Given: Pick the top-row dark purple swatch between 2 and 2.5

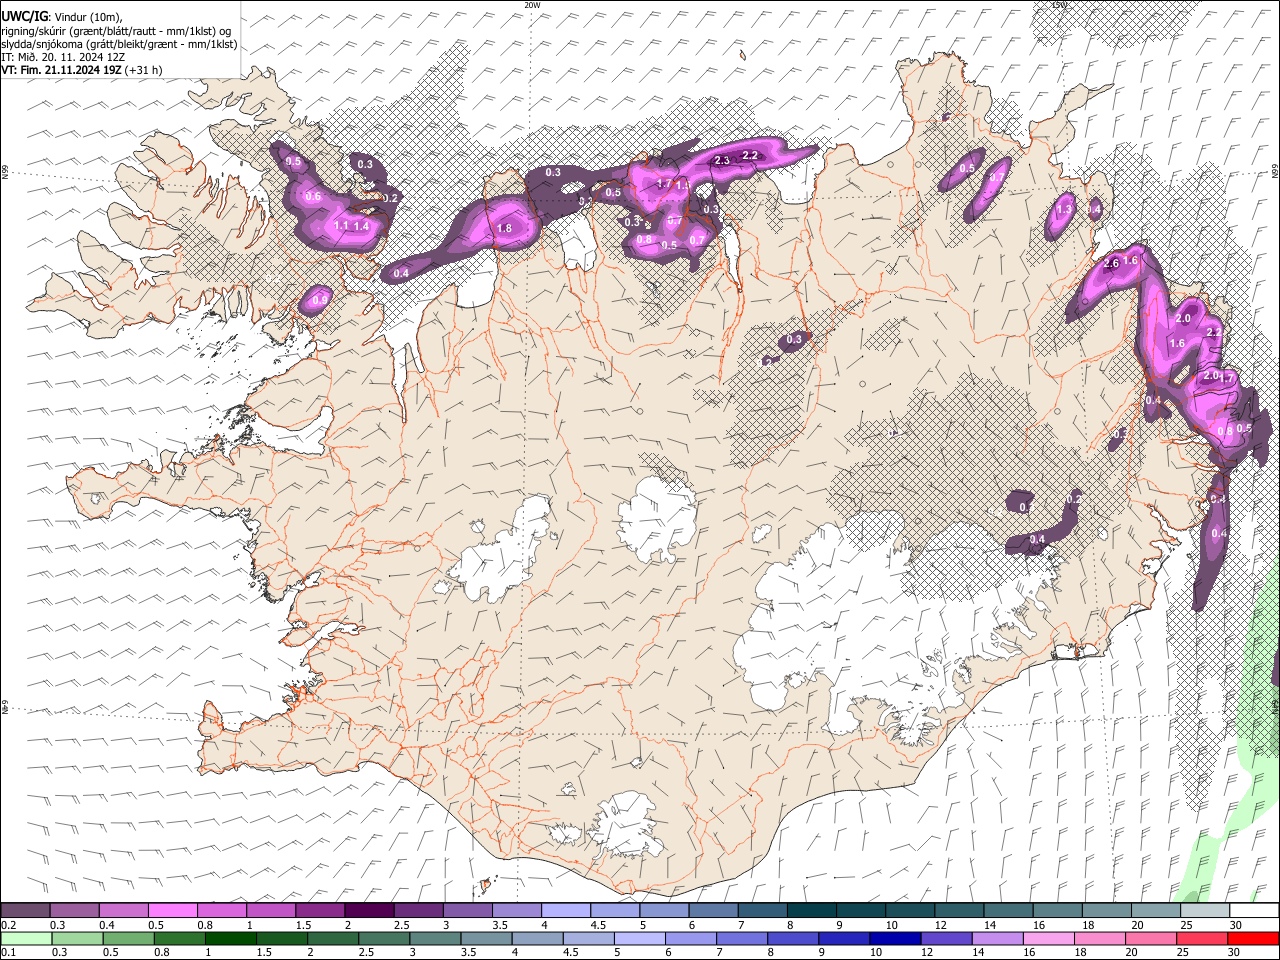Looking at the screenshot, I should click(369, 911).
